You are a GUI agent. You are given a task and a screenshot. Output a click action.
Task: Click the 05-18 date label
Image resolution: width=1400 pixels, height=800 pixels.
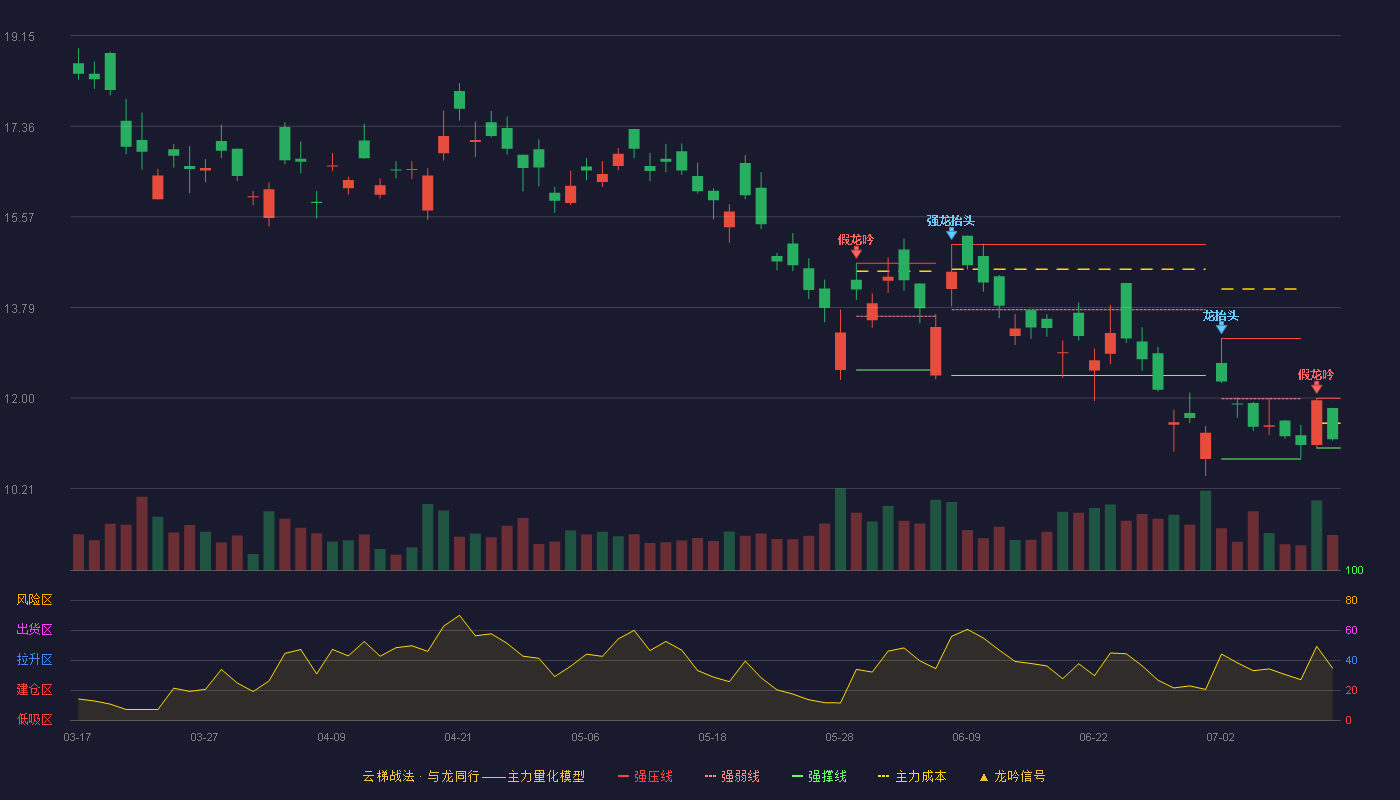[x=712, y=737]
